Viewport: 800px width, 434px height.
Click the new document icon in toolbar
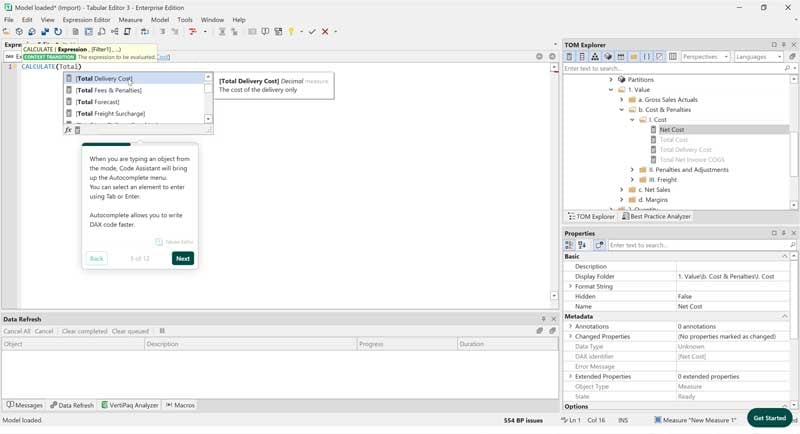point(75,32)
